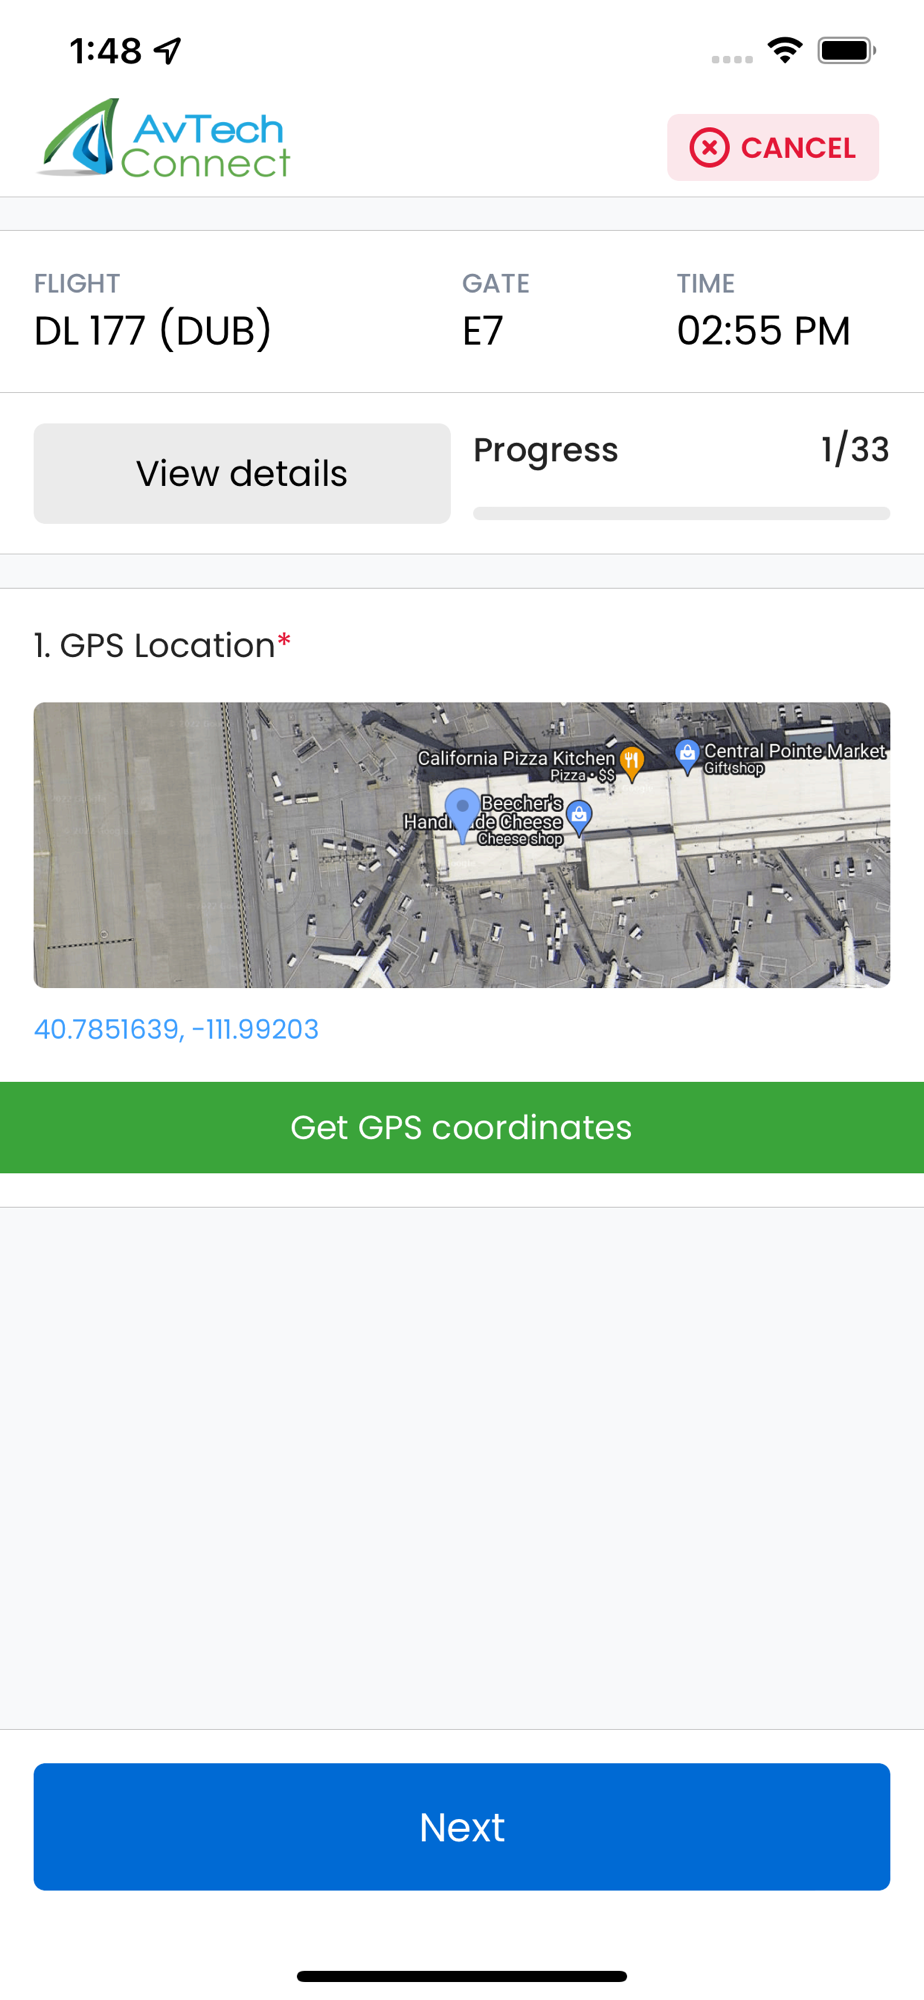Tap the red X cancel icon
This screenshot has width=924, height=2000.
click(x=709, y=148)
